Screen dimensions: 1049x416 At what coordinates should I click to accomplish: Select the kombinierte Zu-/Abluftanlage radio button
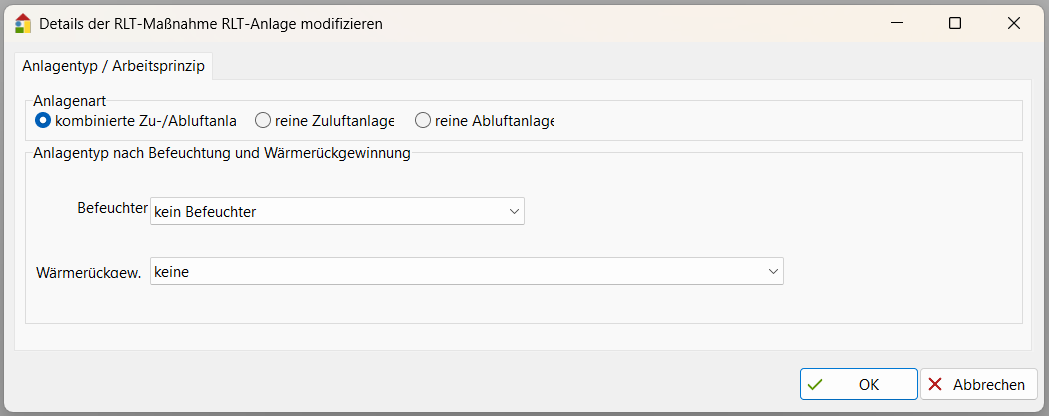click(43, 121)
